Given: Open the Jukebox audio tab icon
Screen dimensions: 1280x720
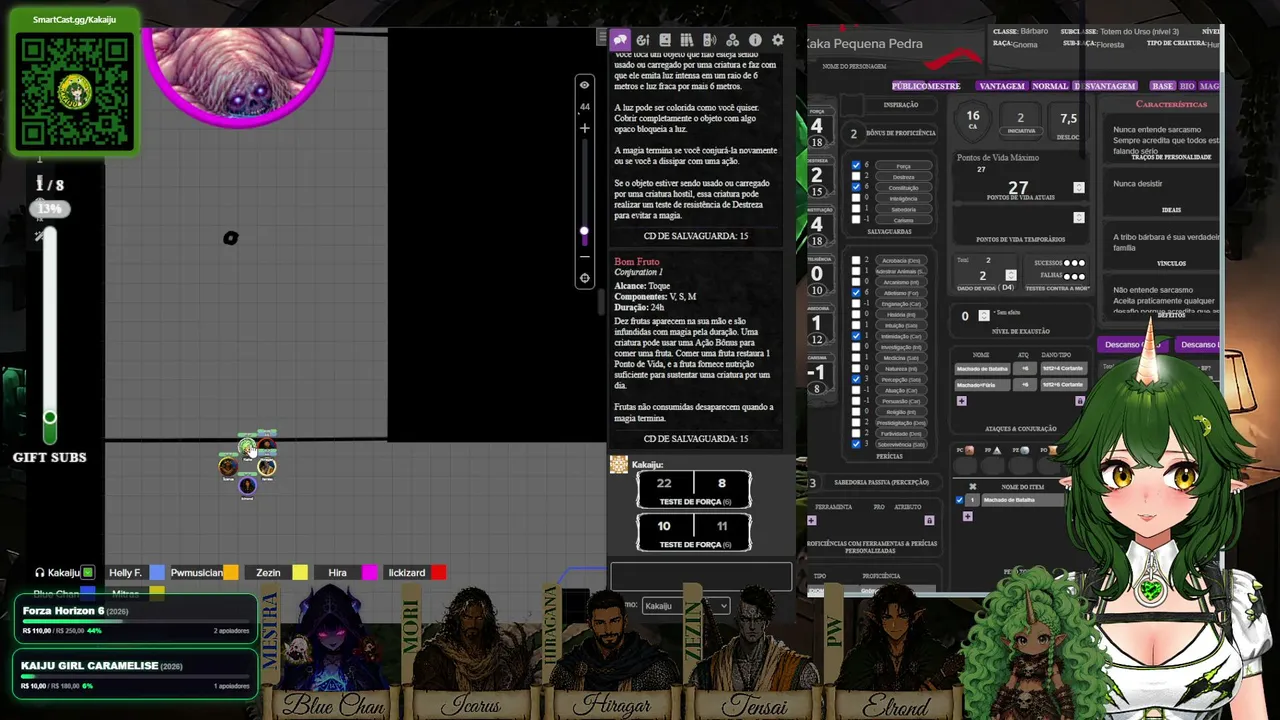Looking at the screenshot, I should (x=710, y=40).
